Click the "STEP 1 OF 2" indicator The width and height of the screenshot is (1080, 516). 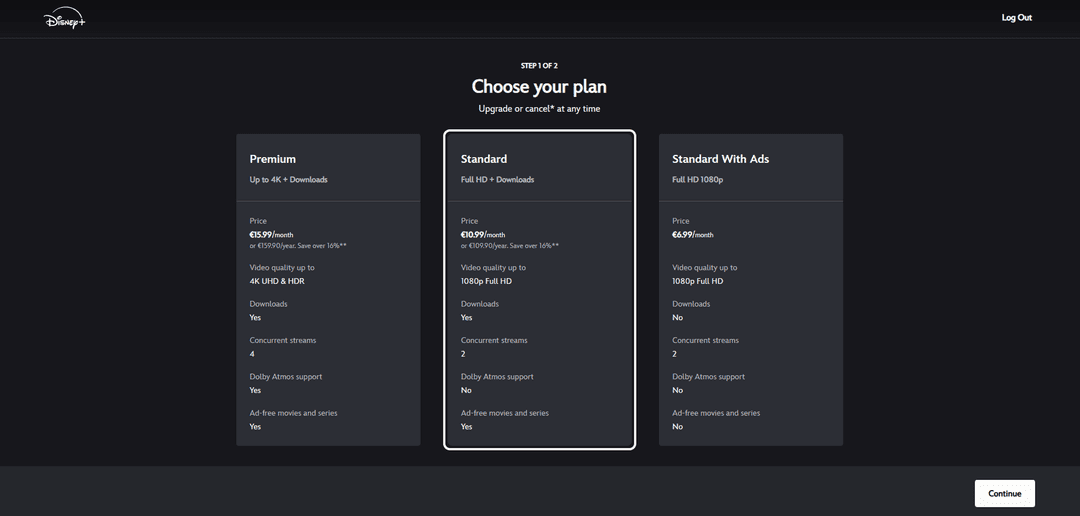[x=539, y=66]
